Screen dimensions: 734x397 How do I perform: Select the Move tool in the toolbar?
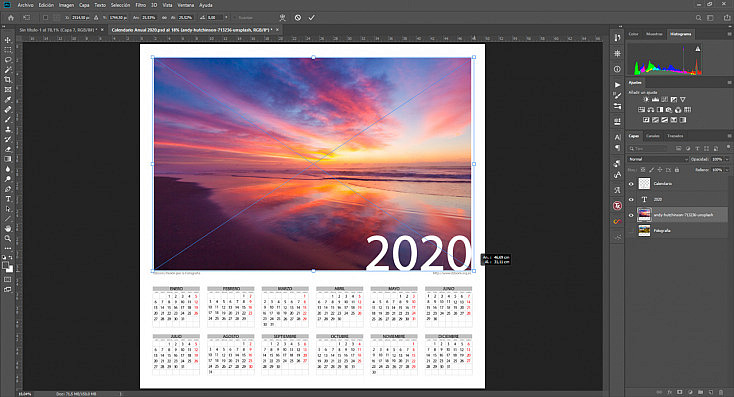pyautogui.click(x=7, y=40)
